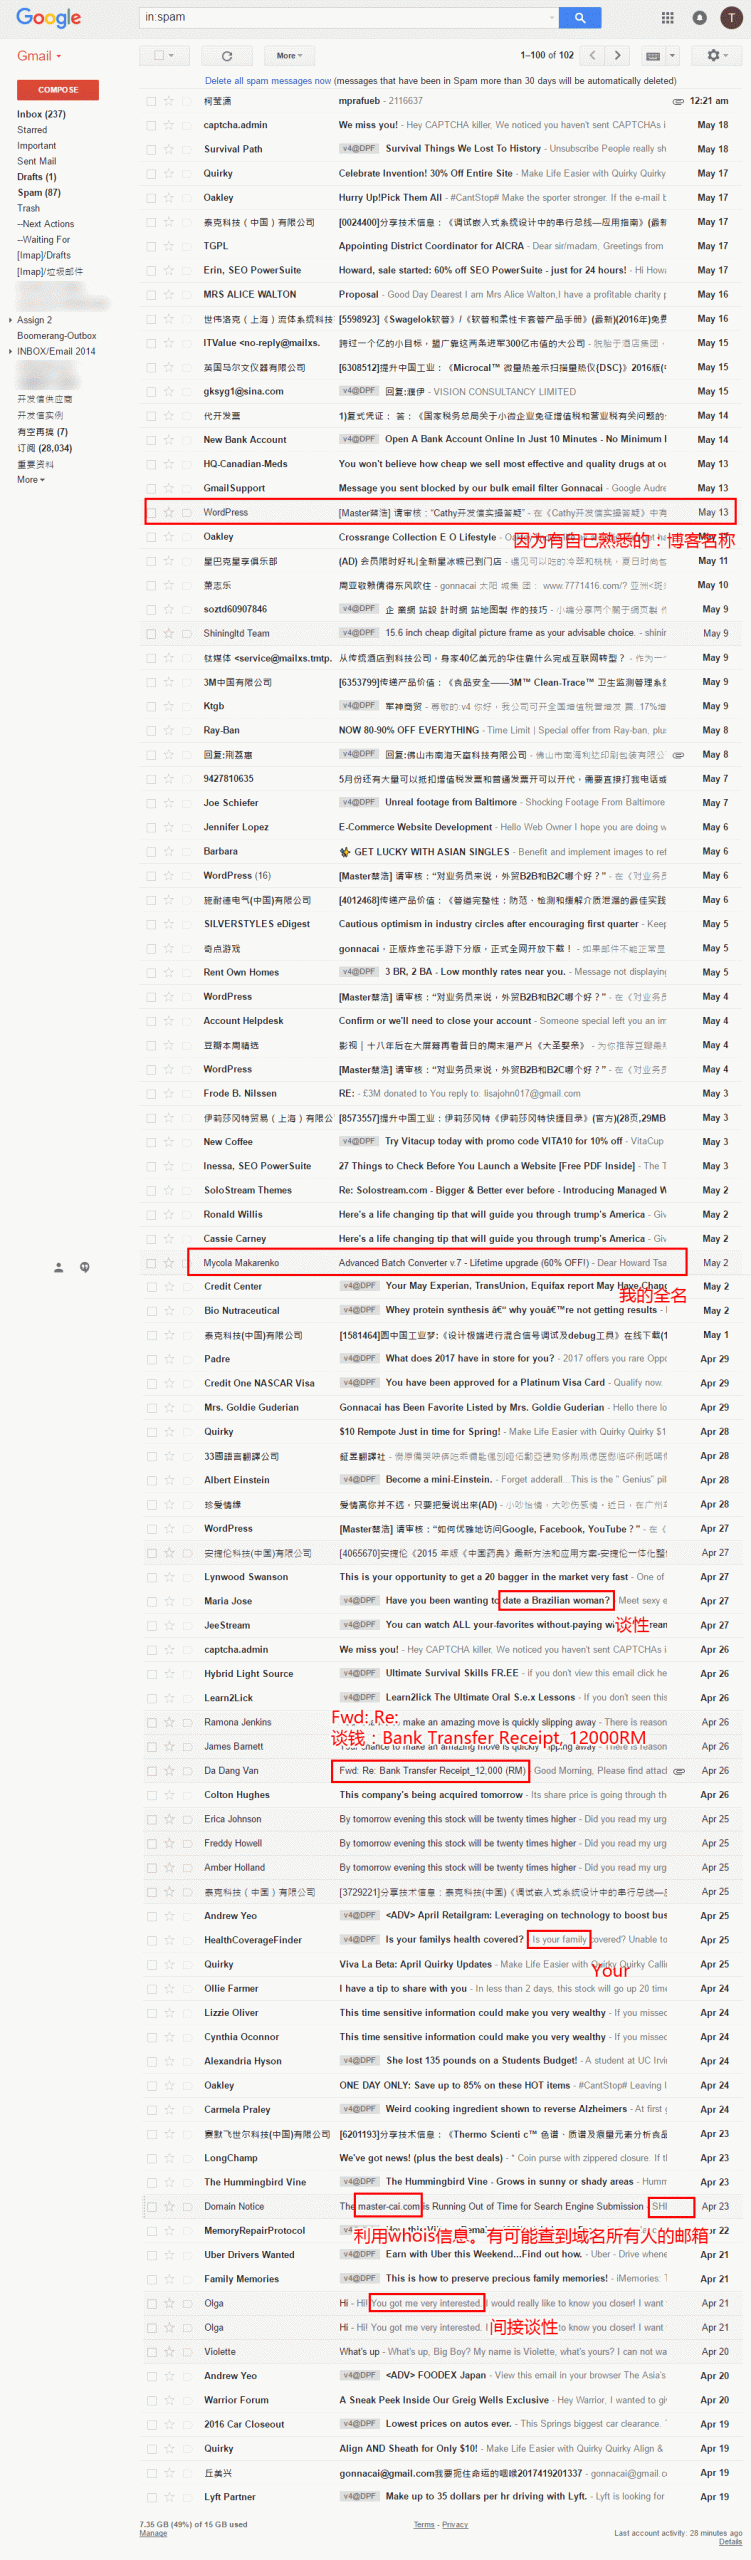This screenshot has height=2560, width=751.
Task: Open the Starred folder
Action: click(x=32, y=130)
